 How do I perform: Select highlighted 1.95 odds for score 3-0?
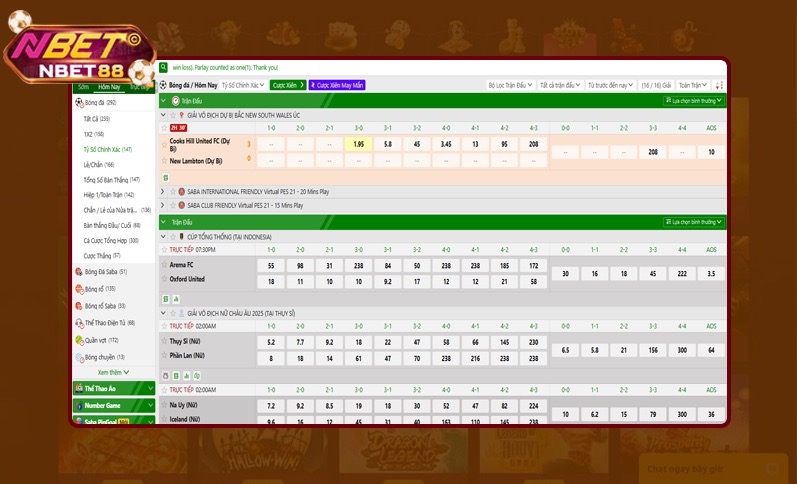click(359, 144)
